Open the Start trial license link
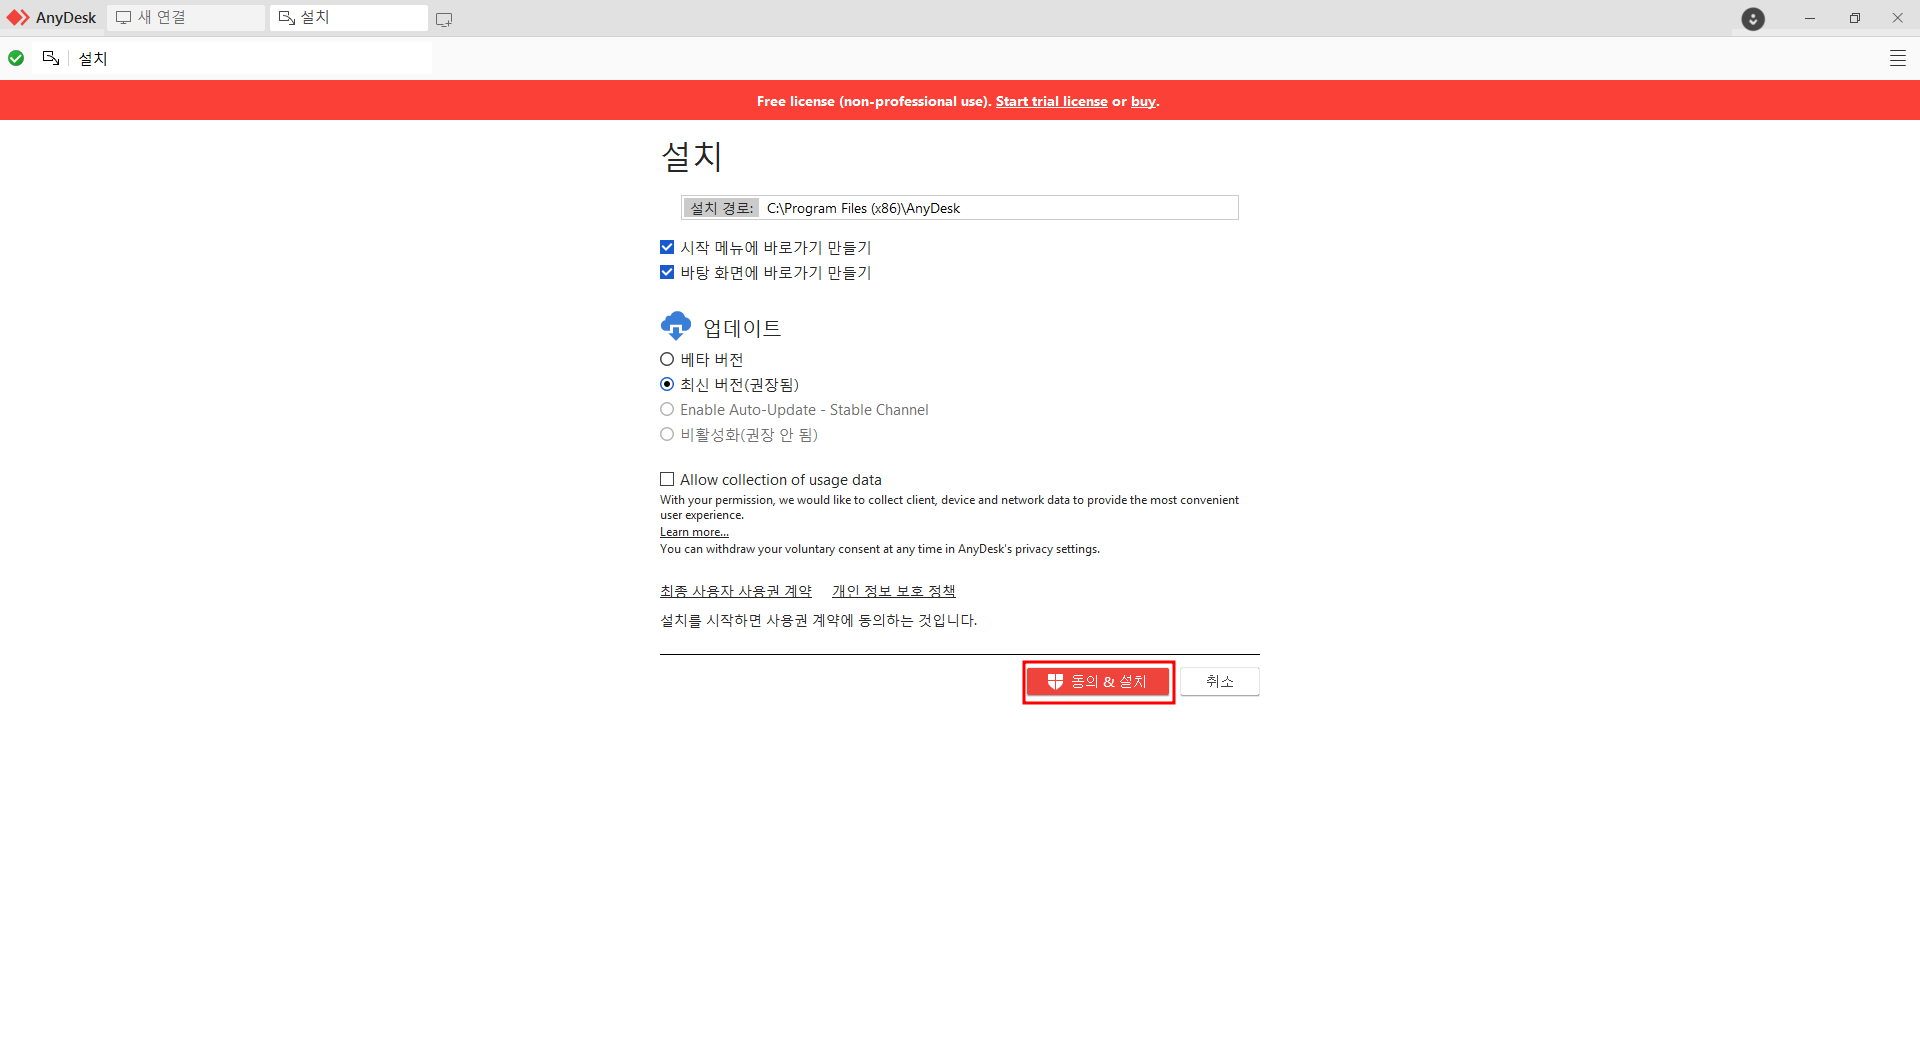Screen dimensions: 1920x1040 1051,100
